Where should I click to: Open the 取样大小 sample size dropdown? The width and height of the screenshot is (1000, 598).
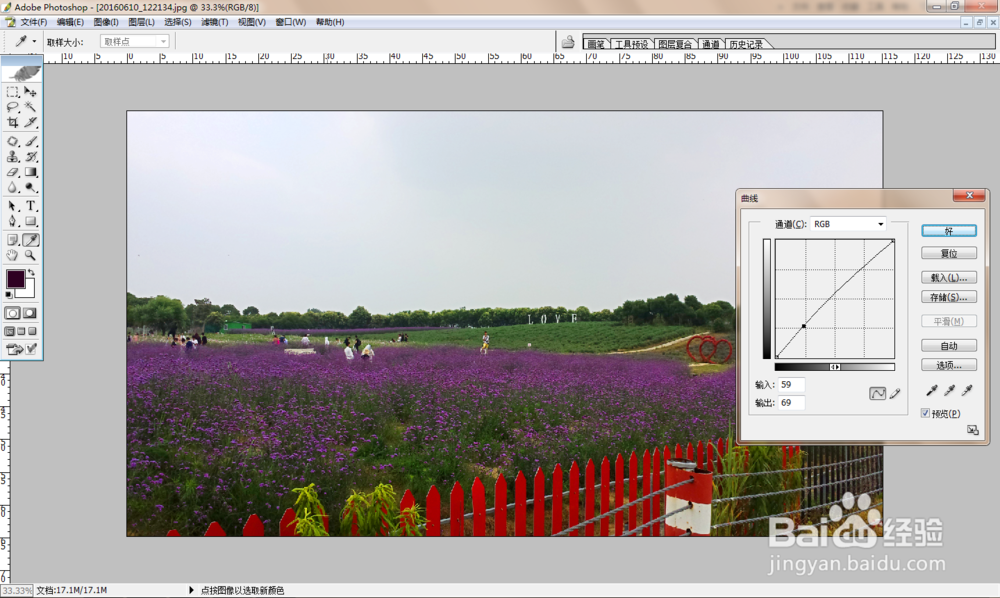pos(135,41)
